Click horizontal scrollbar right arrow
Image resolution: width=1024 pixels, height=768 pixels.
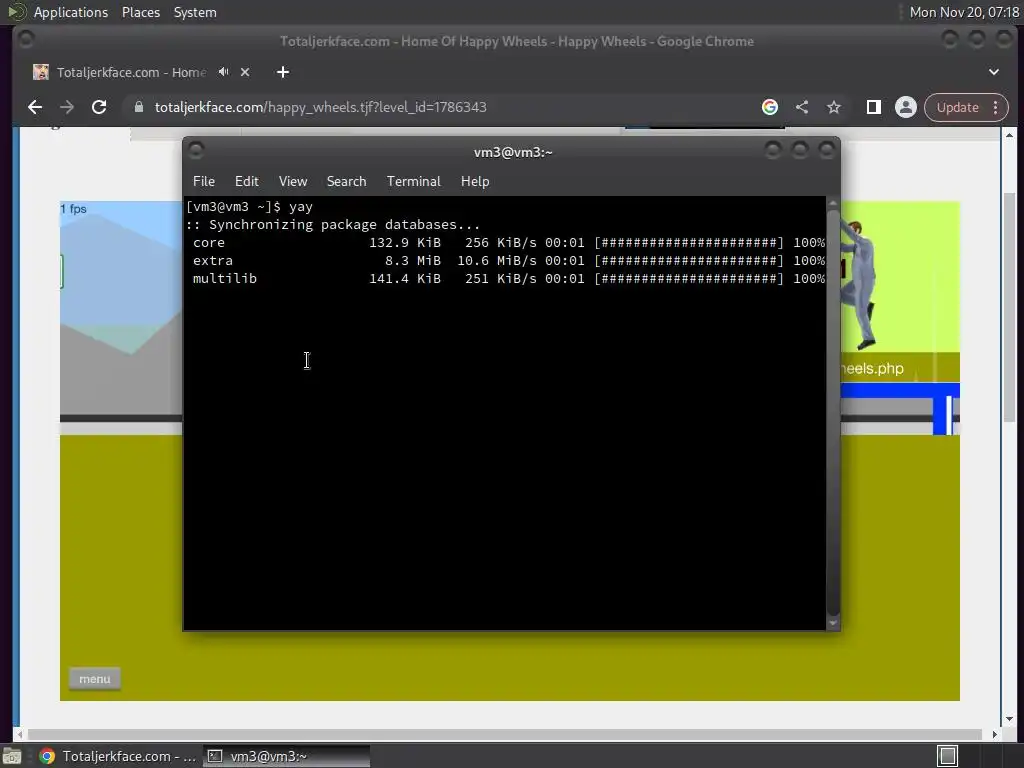(x=995, y=735)
